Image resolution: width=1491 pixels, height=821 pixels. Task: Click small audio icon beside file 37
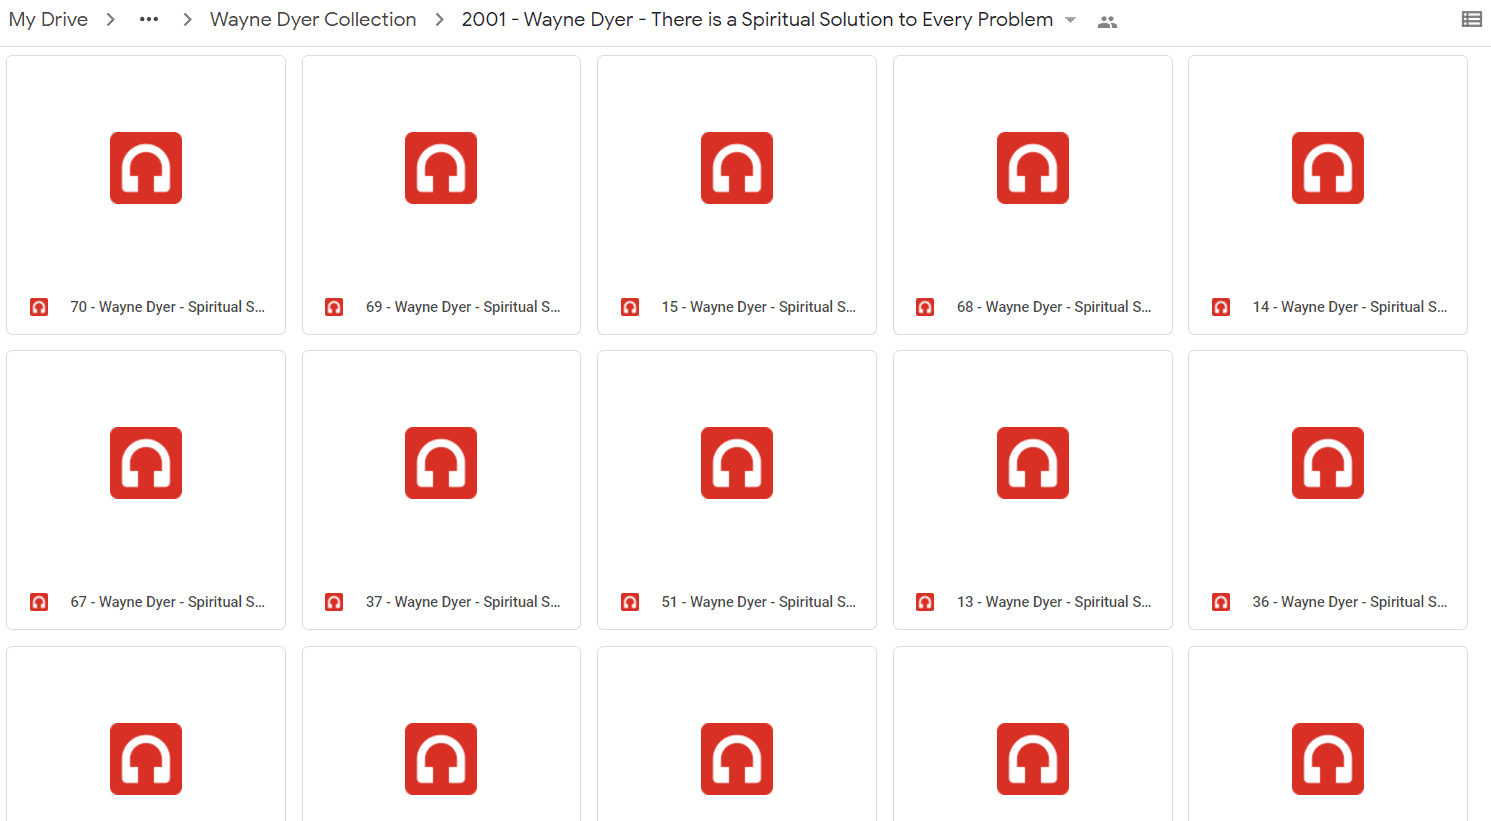(x=334, y=602)
